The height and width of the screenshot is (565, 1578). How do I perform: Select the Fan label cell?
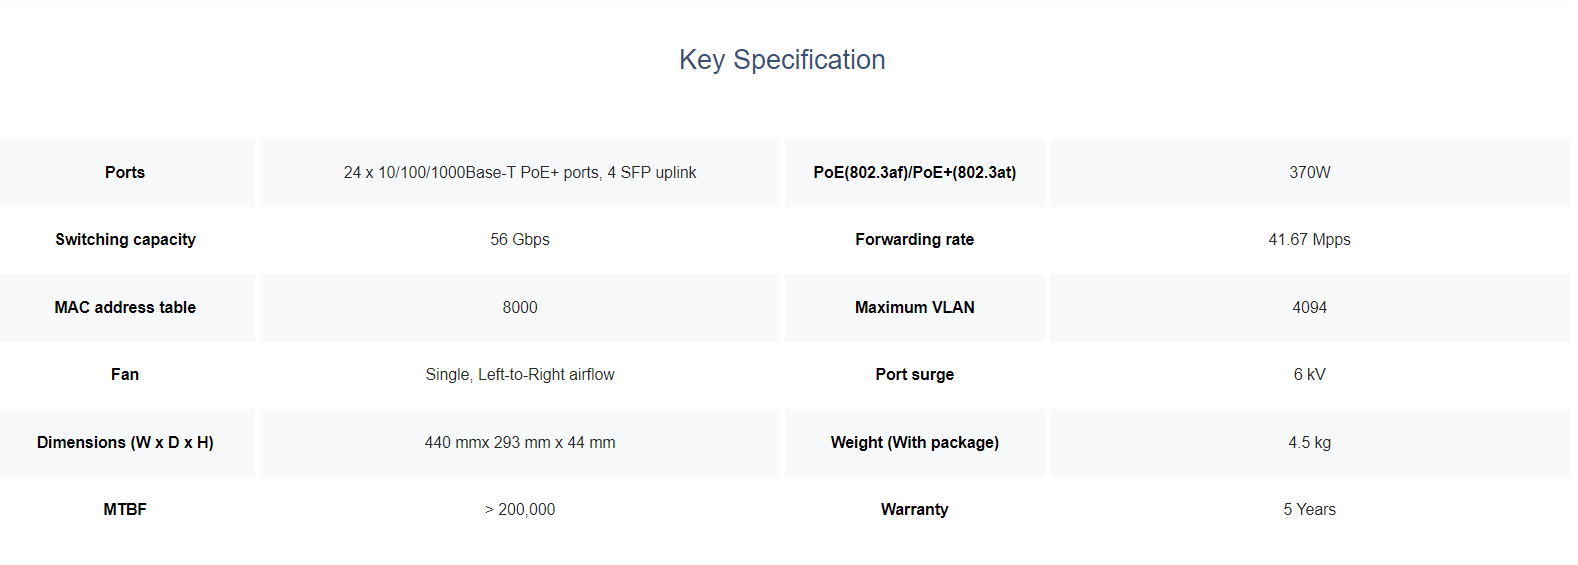[125, 375]
